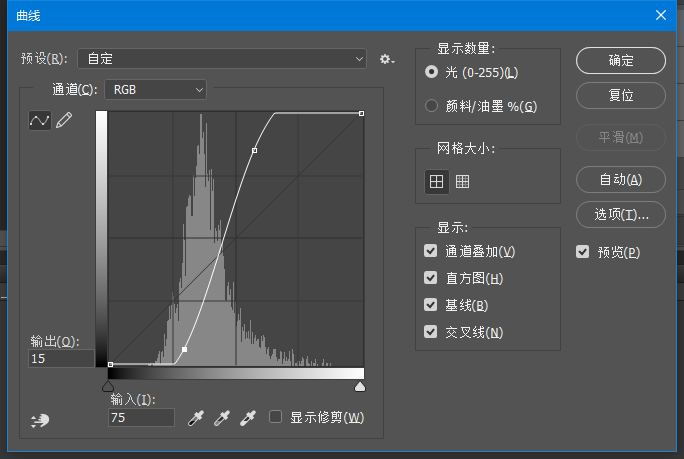The height and width of the screenshot is (459, 684).
Task: Enable 显示修剪 checkbox
Action: click(x=275, y=417)
